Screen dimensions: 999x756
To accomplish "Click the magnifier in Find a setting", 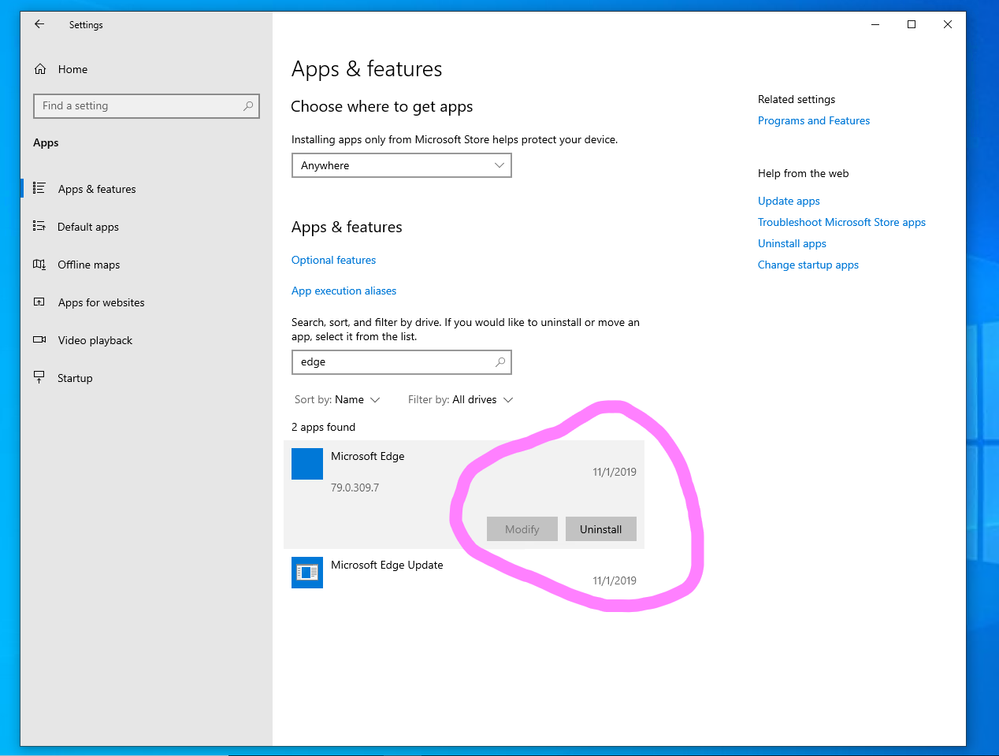I will (248, 106).
